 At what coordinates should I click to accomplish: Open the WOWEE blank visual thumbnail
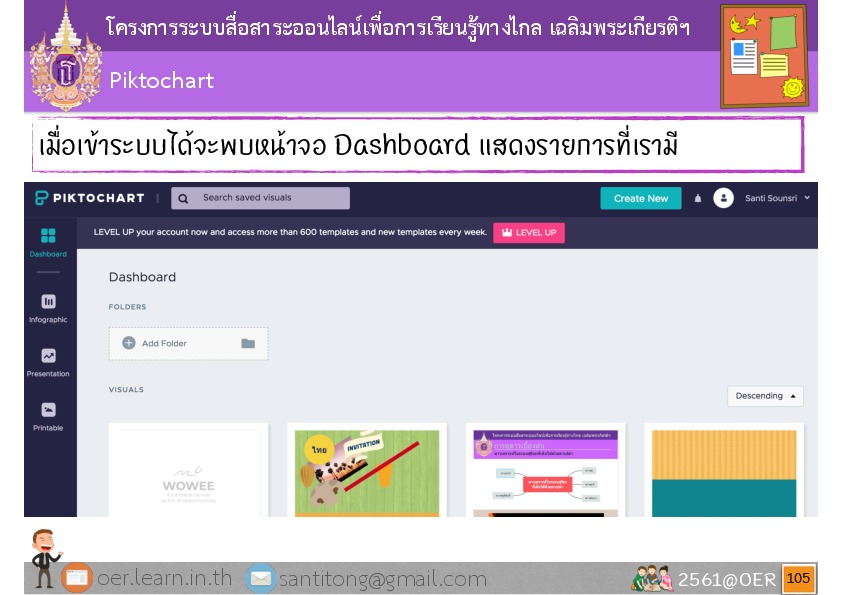(x=188, y=470)
